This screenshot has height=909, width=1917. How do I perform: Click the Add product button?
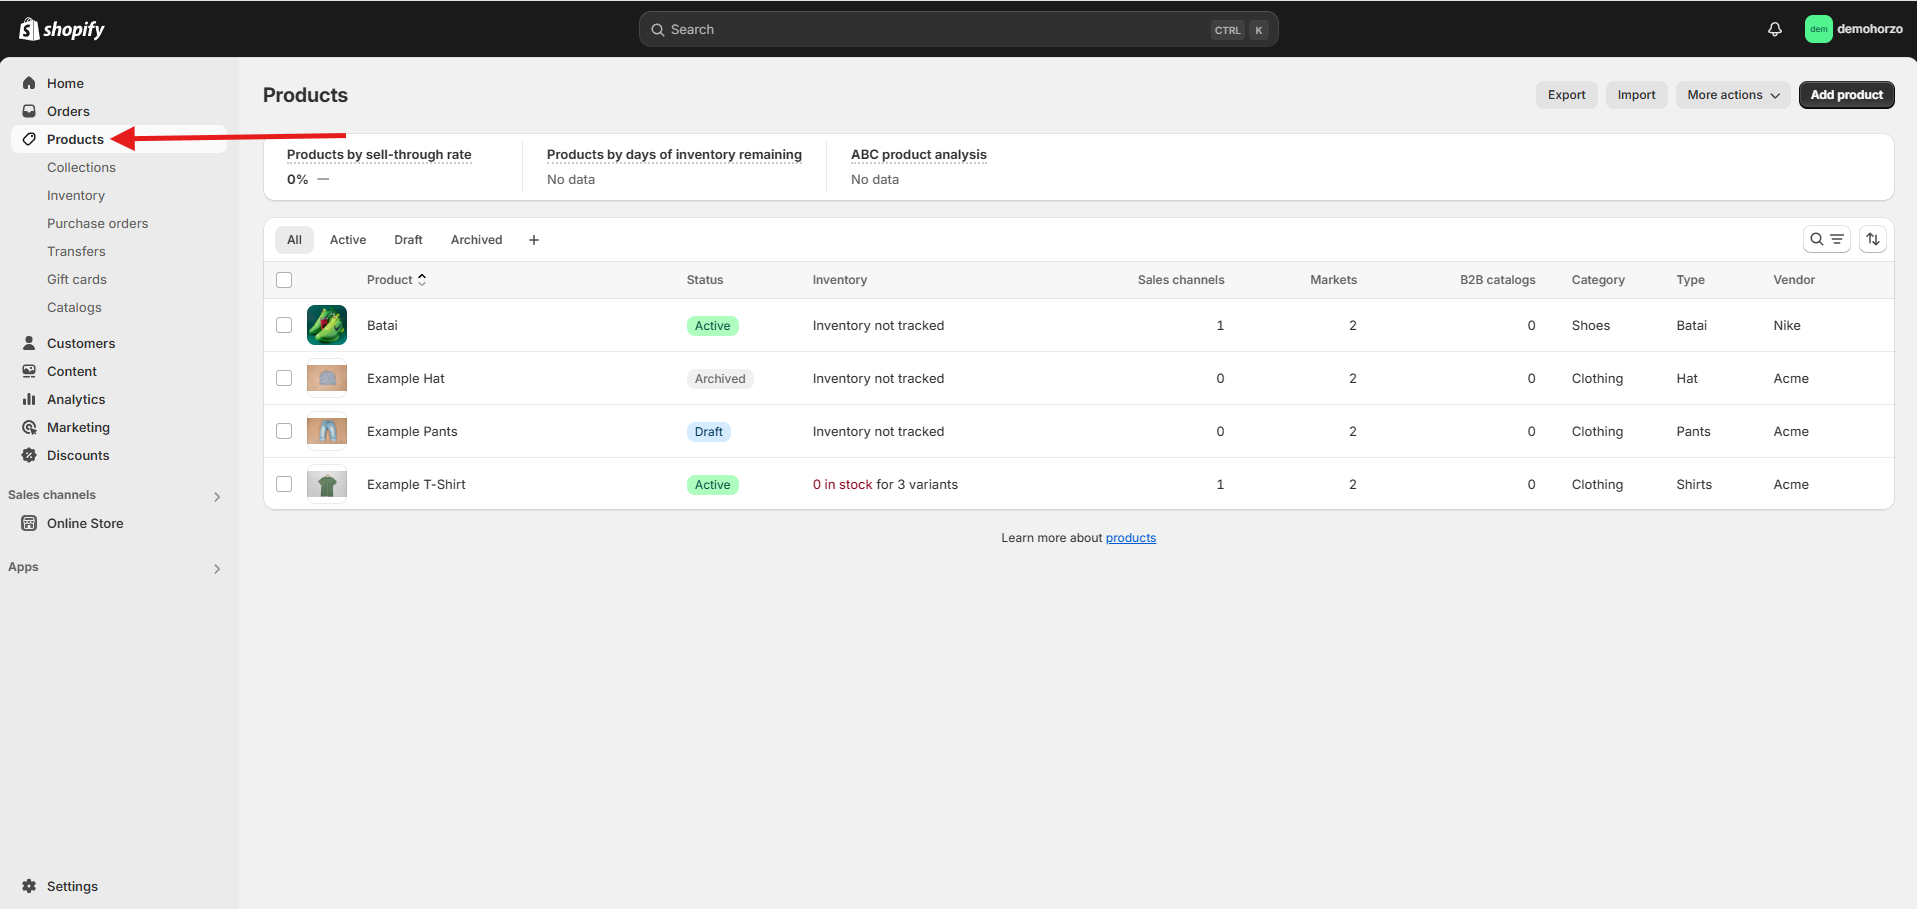1845,95
